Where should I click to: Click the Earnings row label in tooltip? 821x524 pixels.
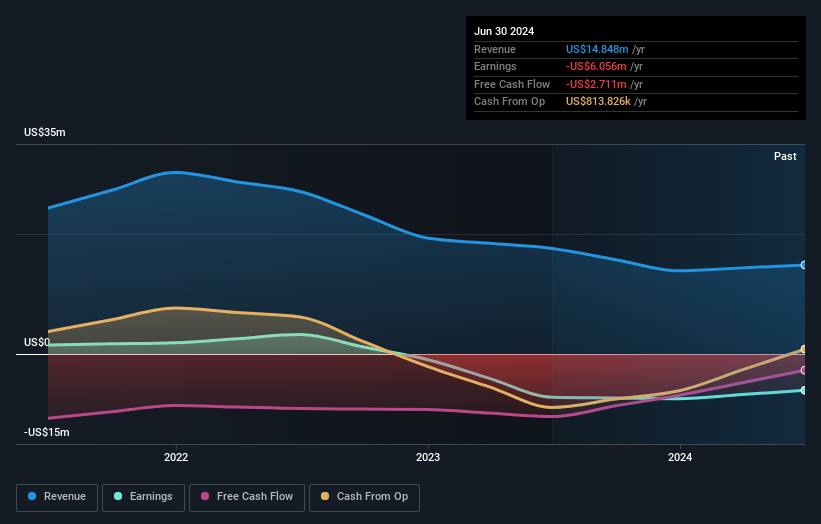495,66
